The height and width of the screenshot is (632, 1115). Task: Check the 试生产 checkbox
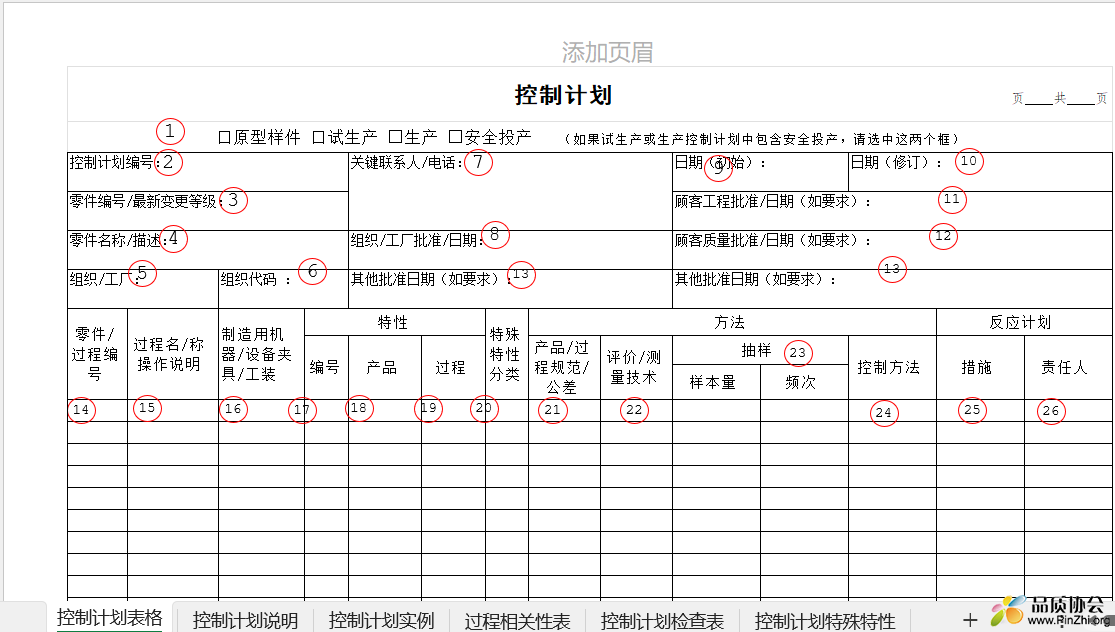[x=319, y=137]
